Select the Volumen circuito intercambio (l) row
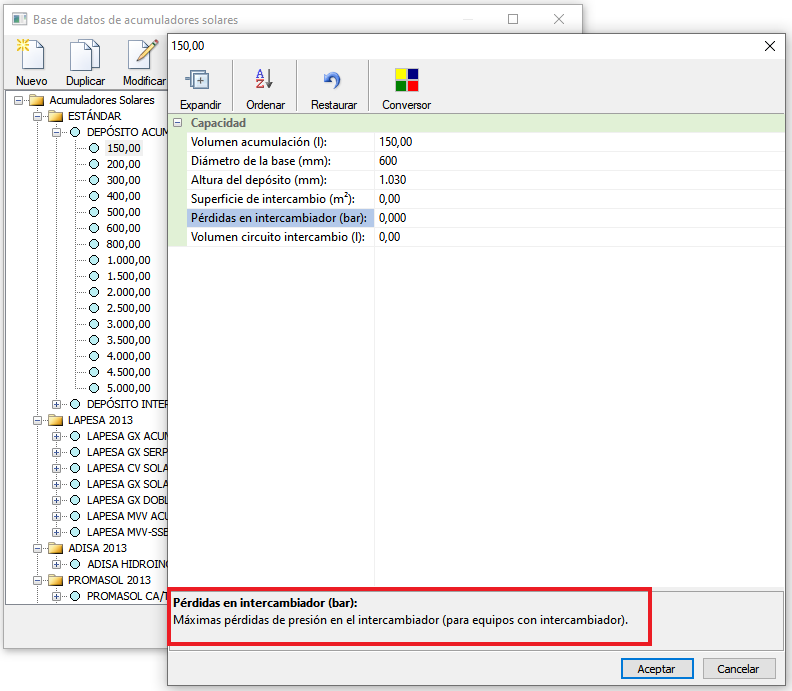Screen dimensions: 792x691 click(x=280, y=237)
